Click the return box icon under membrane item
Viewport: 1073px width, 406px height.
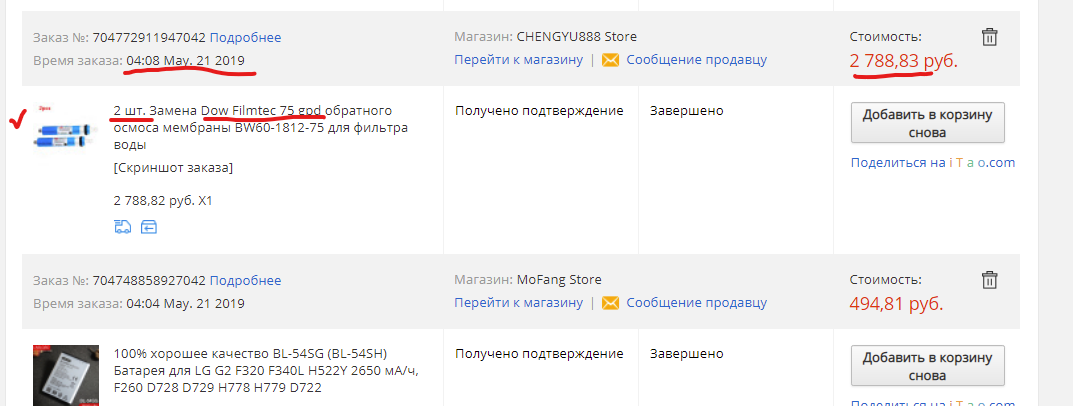149,226
